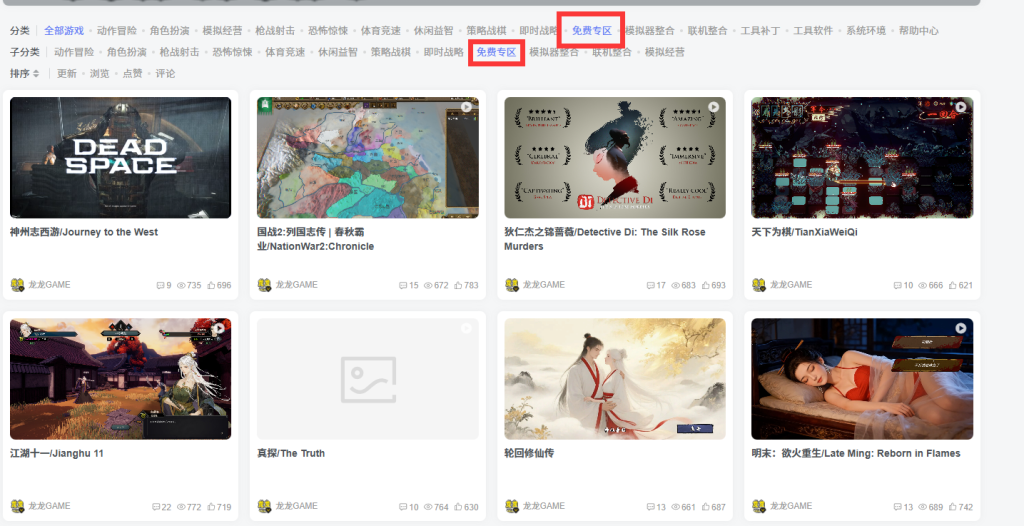This screenshot has height=526, width=1024.
Task: Open the 轮回修仙传 couple artwork thumbnail
Action: 615,379
